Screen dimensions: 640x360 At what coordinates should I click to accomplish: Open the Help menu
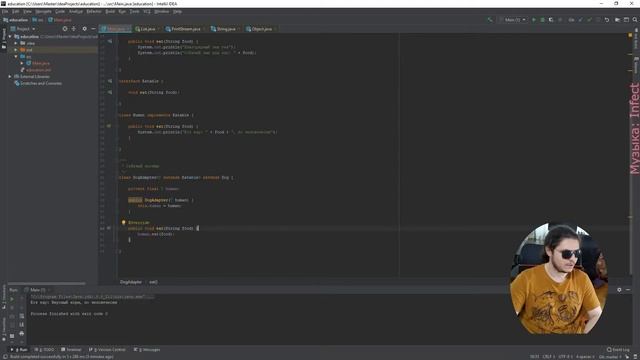(x=177, y=11)
